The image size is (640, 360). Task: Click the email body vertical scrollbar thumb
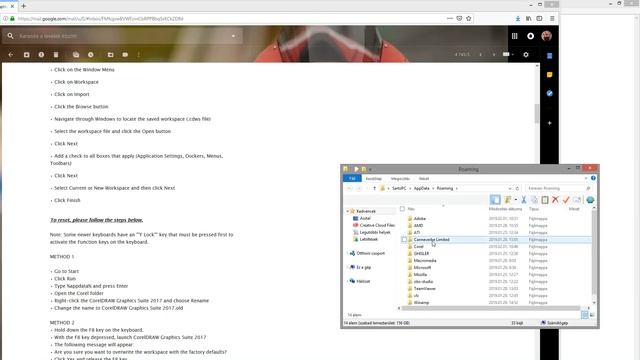pos(537,113)
